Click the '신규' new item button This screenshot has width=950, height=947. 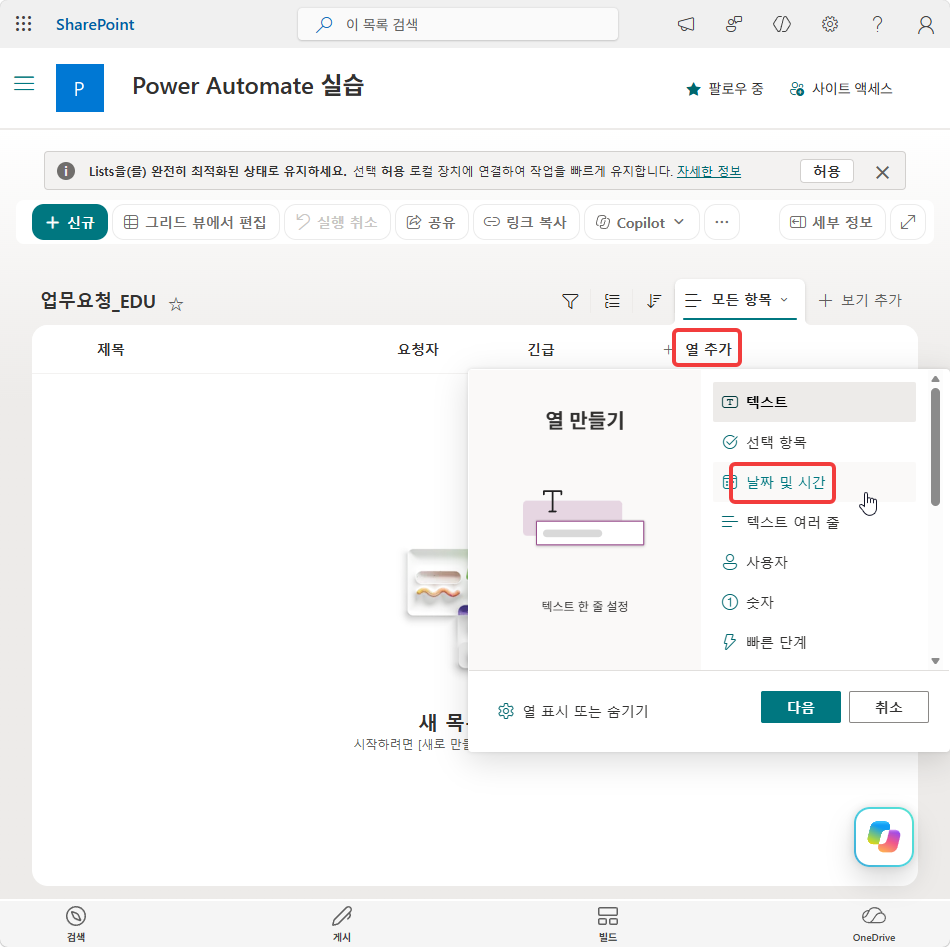[70, 222]
